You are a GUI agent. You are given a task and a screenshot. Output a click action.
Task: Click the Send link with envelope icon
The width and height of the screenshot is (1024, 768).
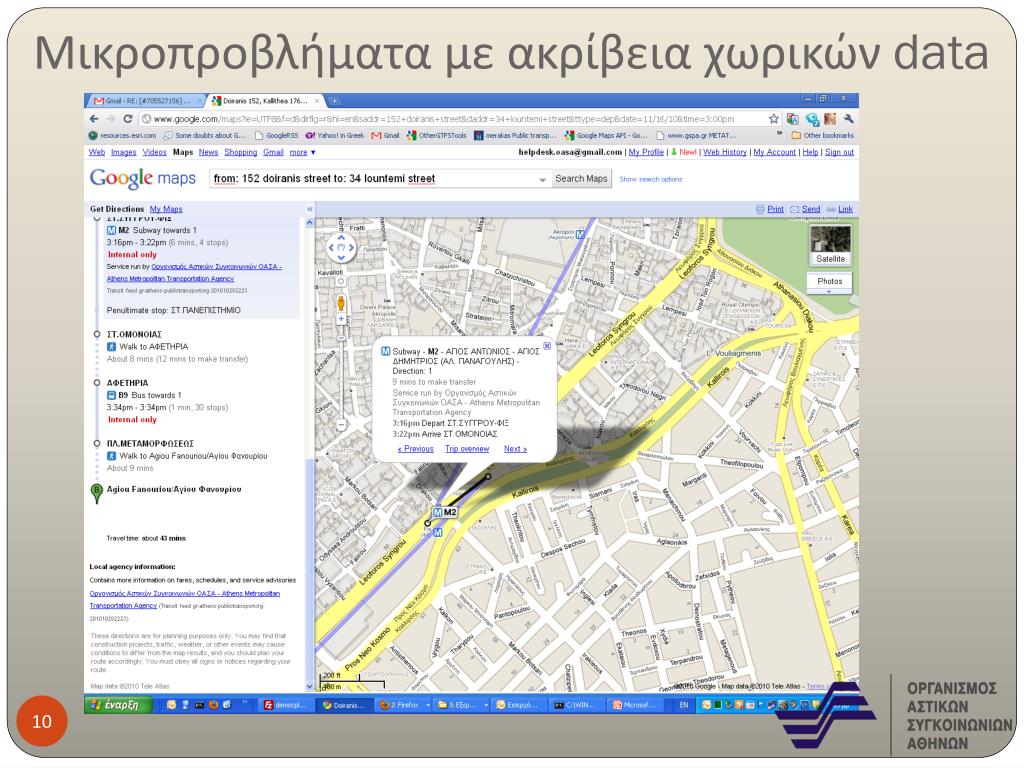tap(805, 209)
